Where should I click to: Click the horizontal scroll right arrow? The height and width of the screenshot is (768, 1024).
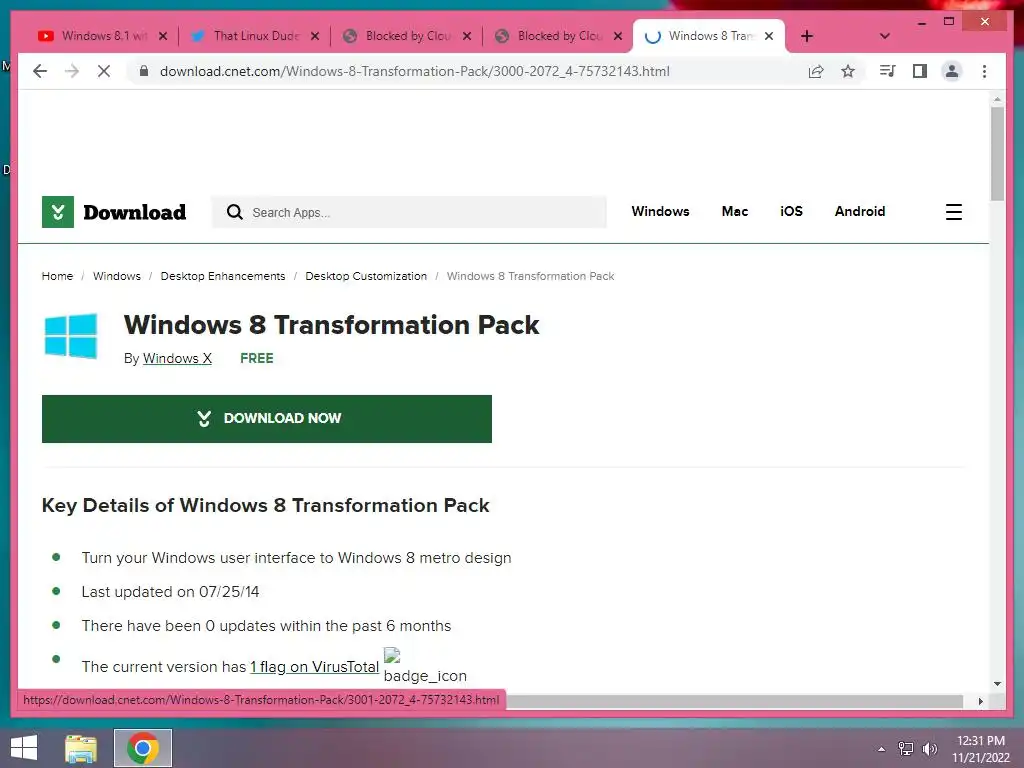pos(980,701)
